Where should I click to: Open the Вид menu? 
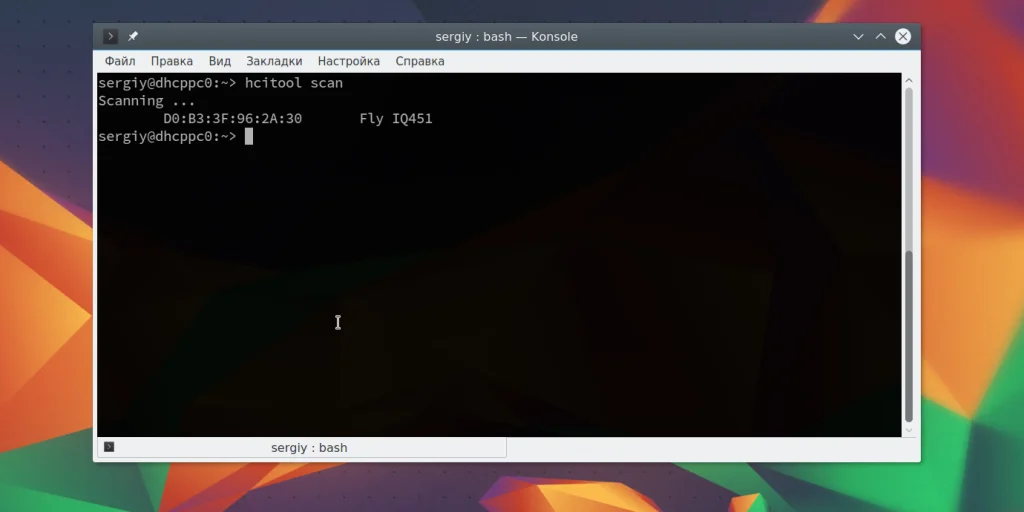(220, 61)
